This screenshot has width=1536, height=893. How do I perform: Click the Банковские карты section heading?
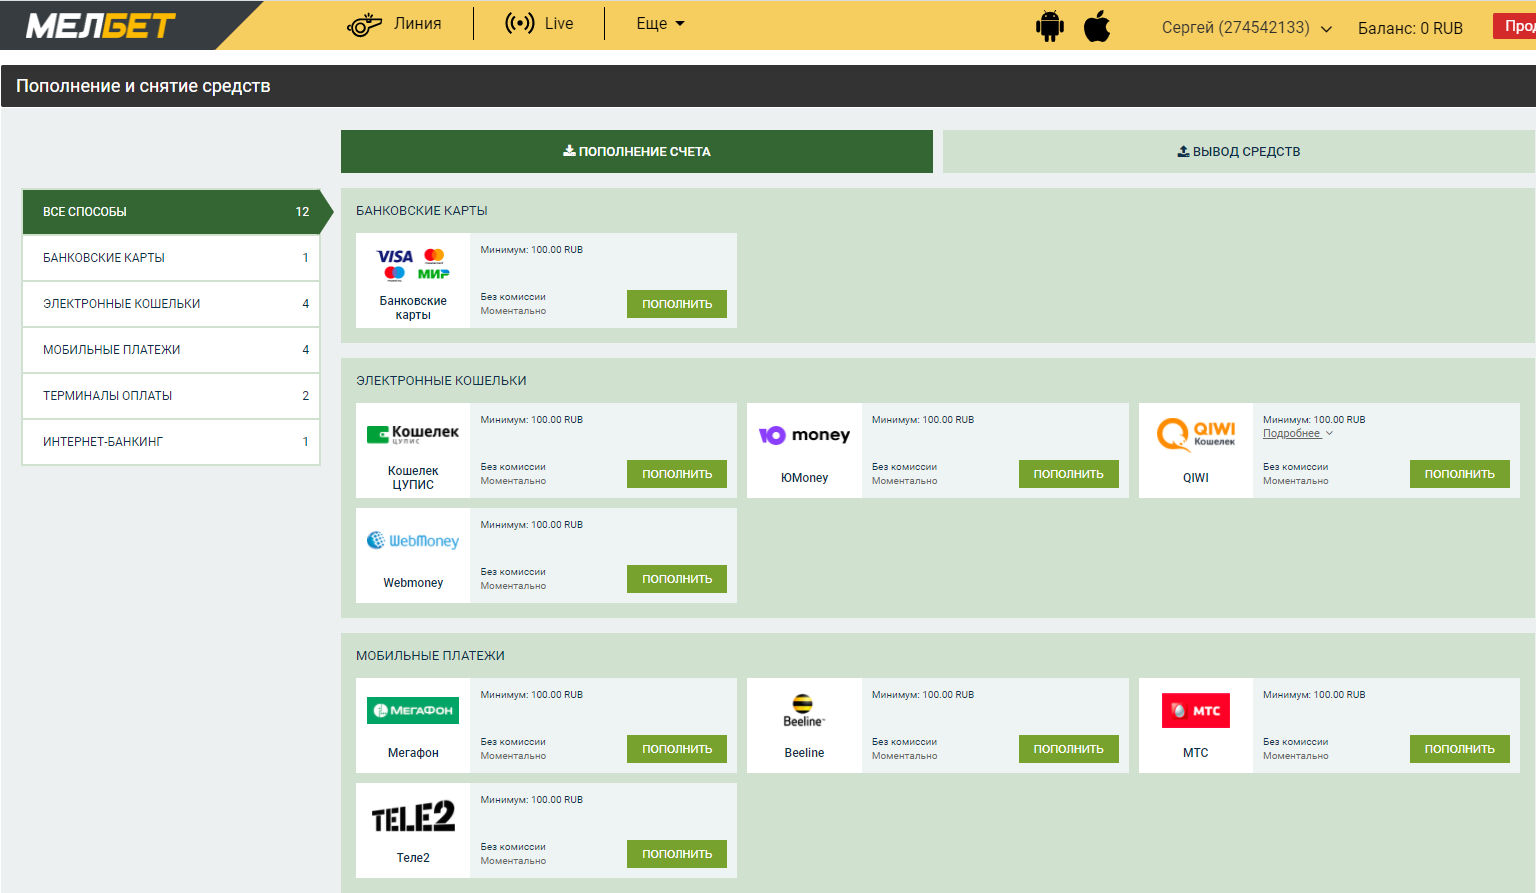pyautogui.click(x=422, y=211)
